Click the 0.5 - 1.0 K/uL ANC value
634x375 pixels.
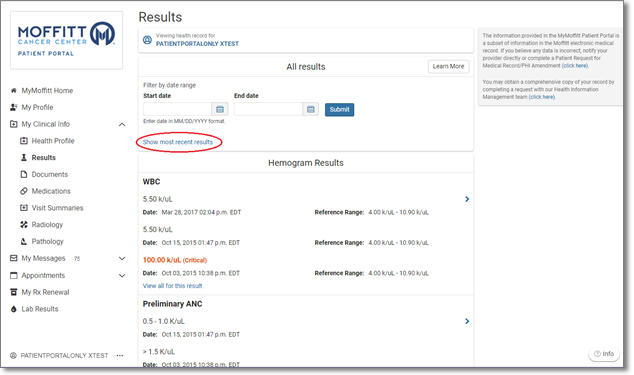163,321
